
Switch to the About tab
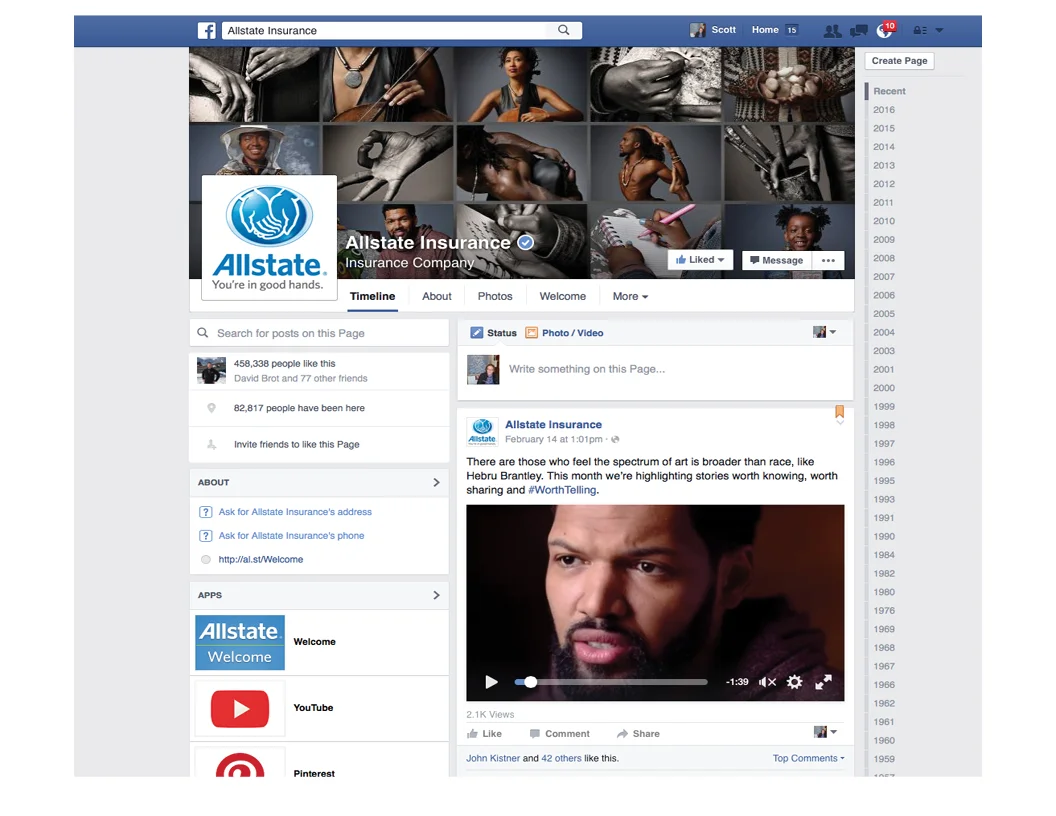[x=437, y=296]
